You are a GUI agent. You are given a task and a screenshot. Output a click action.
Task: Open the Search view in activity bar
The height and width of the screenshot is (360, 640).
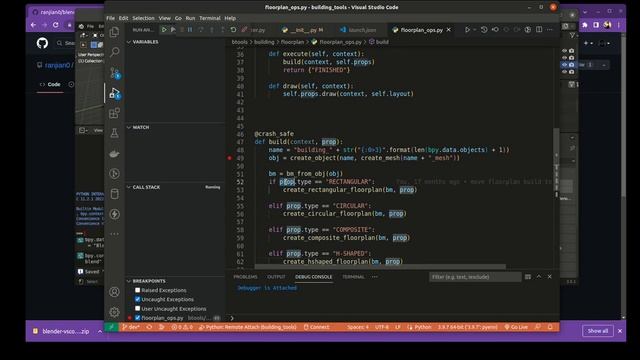tap(115, 52)
